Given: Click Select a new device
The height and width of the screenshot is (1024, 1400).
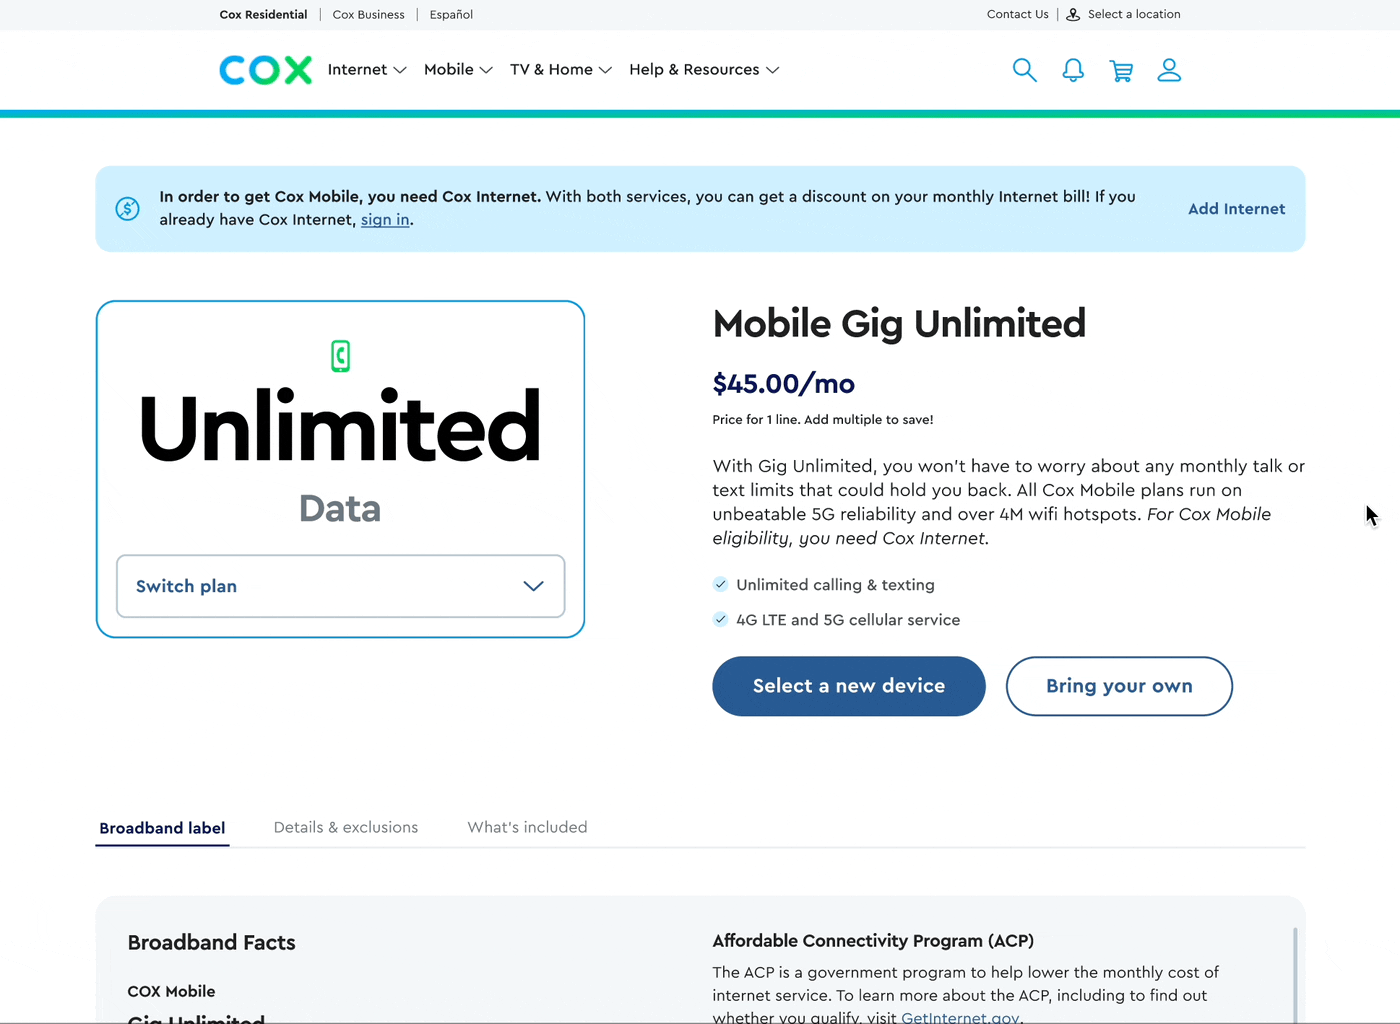Looking at the screenshot, I should pyautogui.click(x=848, y=686).
